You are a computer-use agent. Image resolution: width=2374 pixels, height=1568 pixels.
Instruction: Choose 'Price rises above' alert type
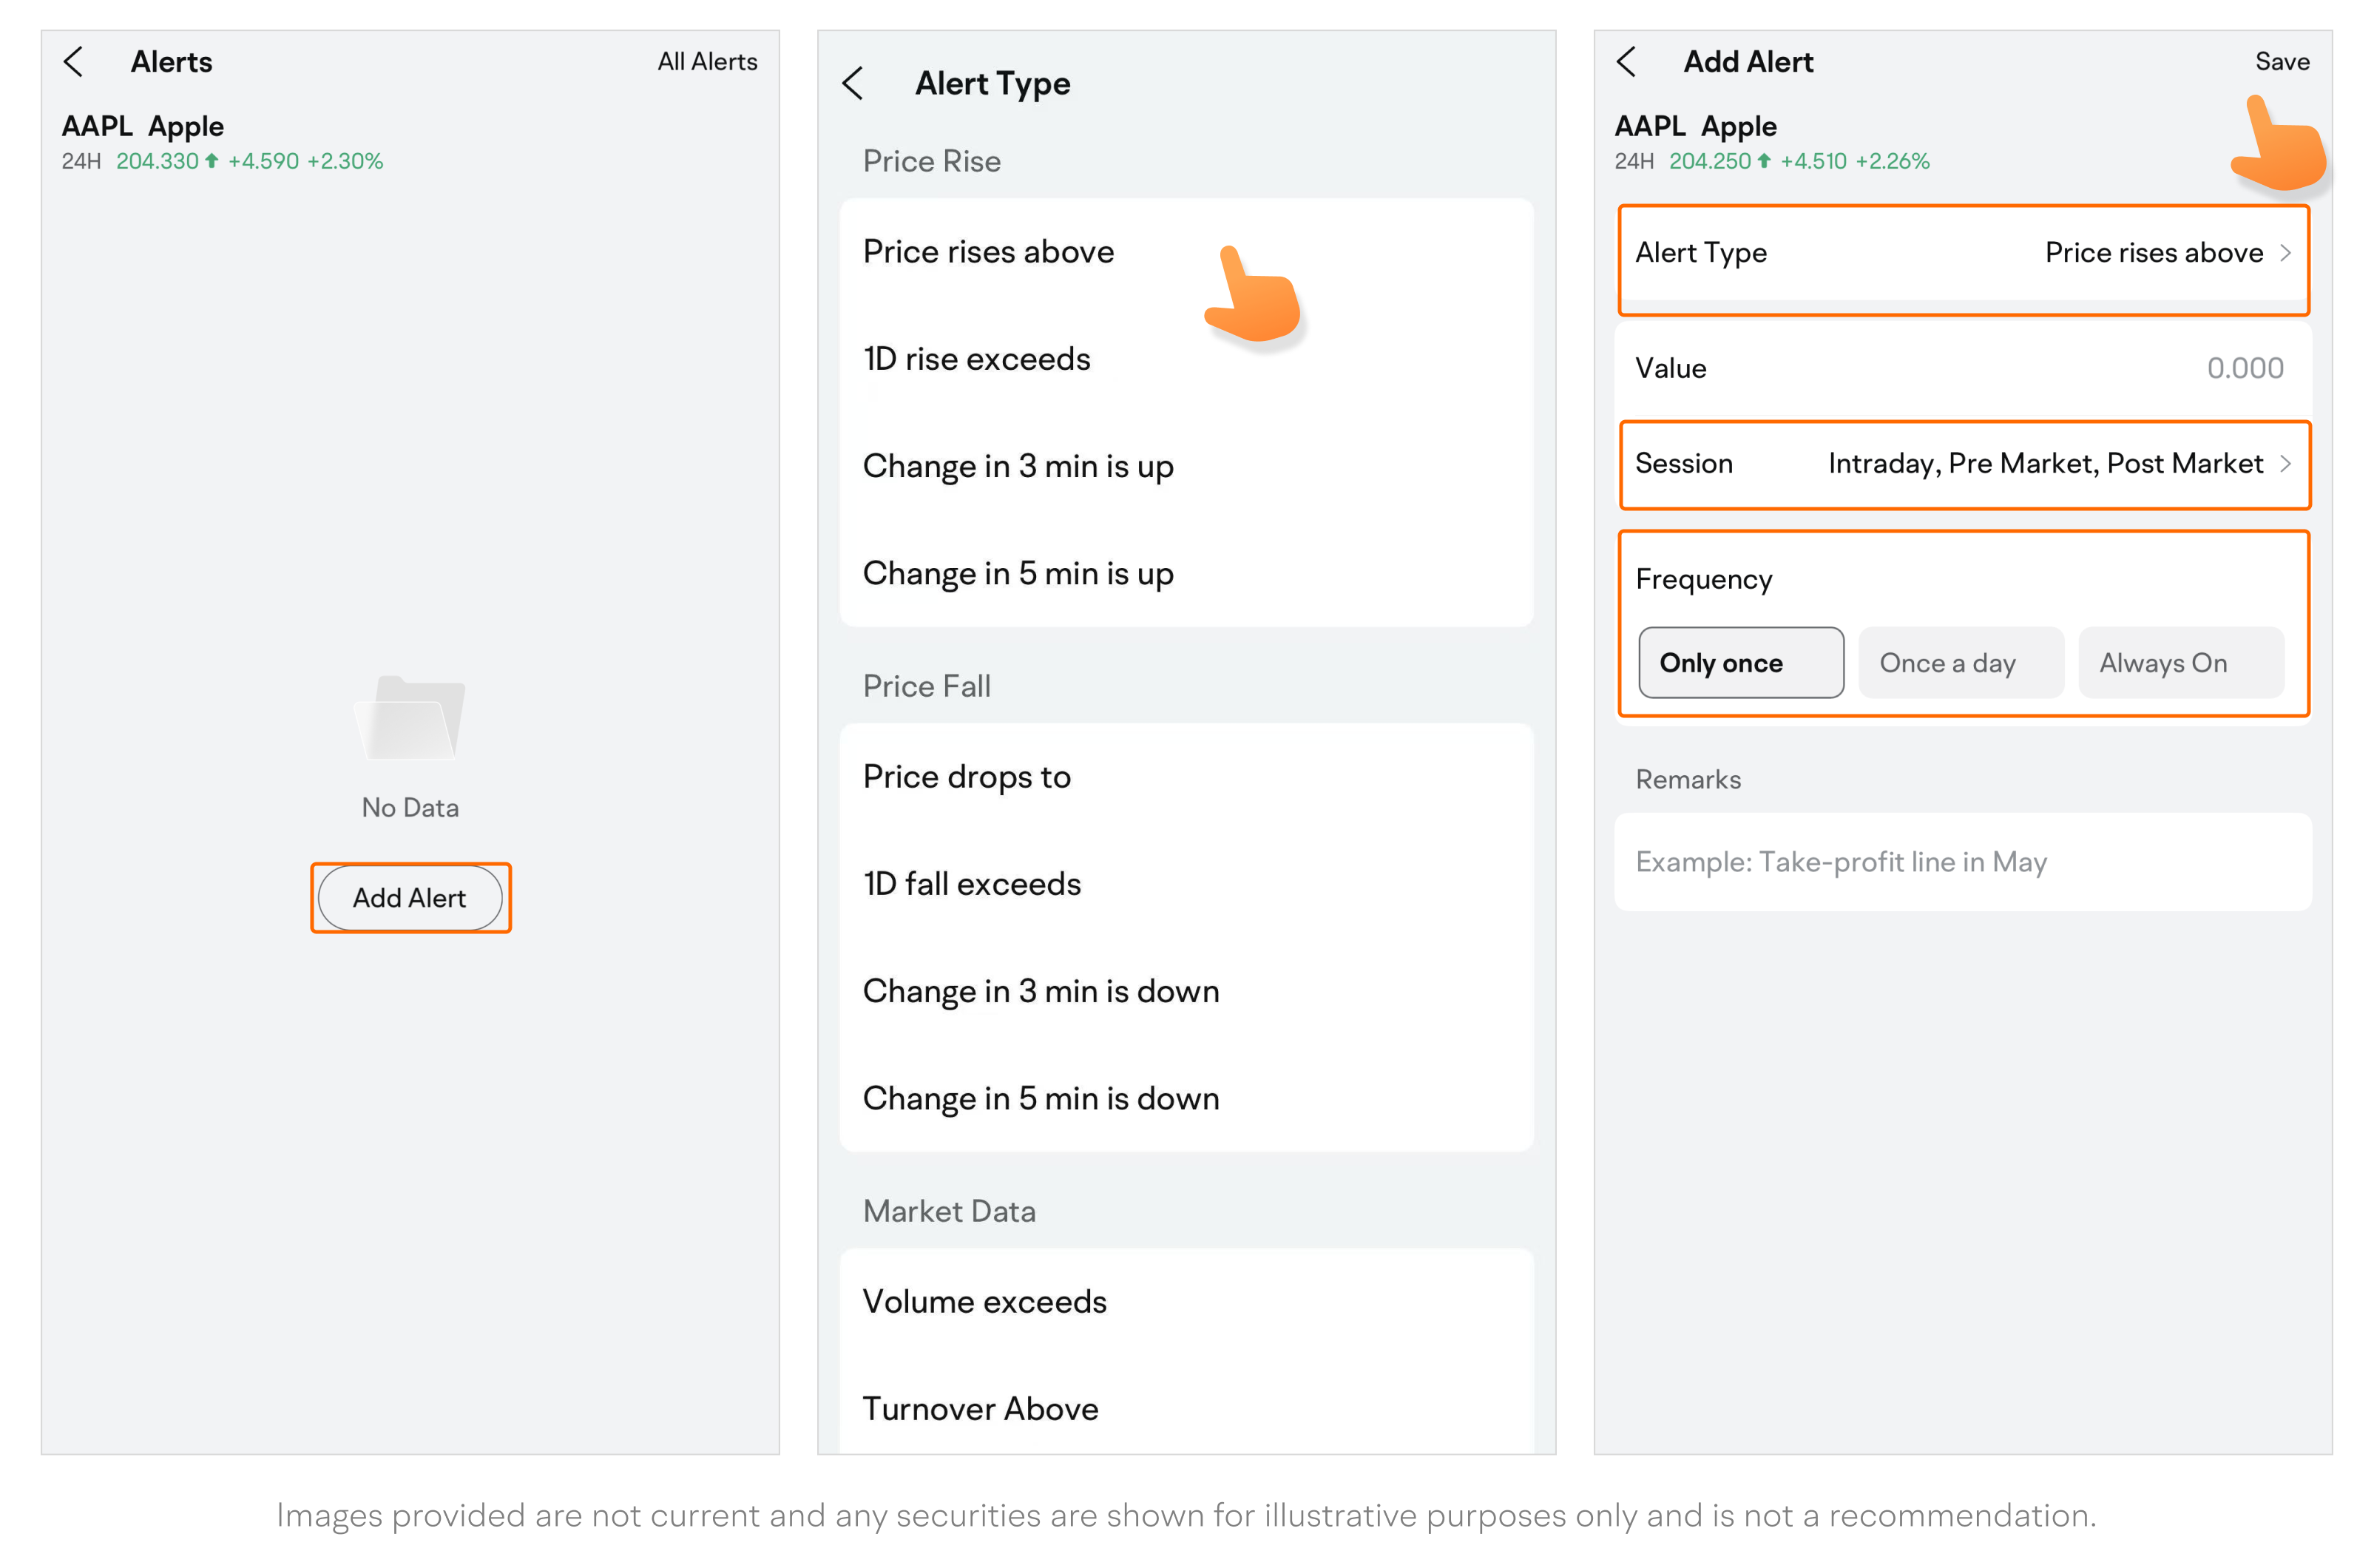[x=988, y=252]
